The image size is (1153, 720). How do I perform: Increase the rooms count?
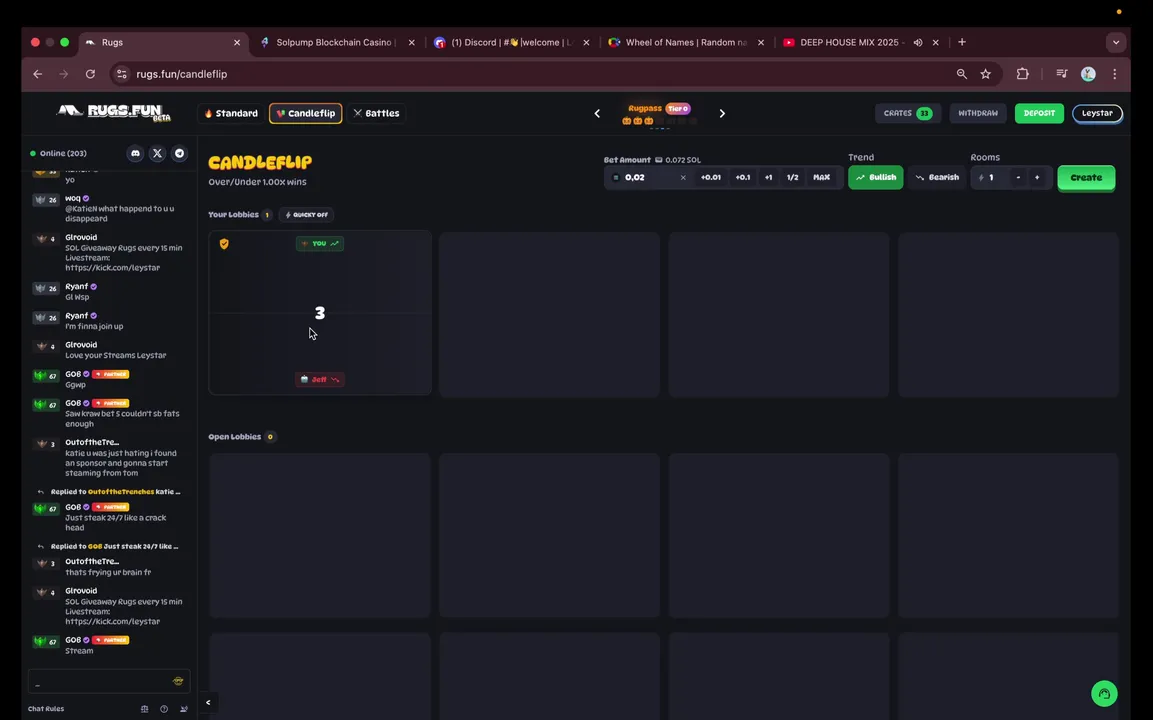(1037, 177)
